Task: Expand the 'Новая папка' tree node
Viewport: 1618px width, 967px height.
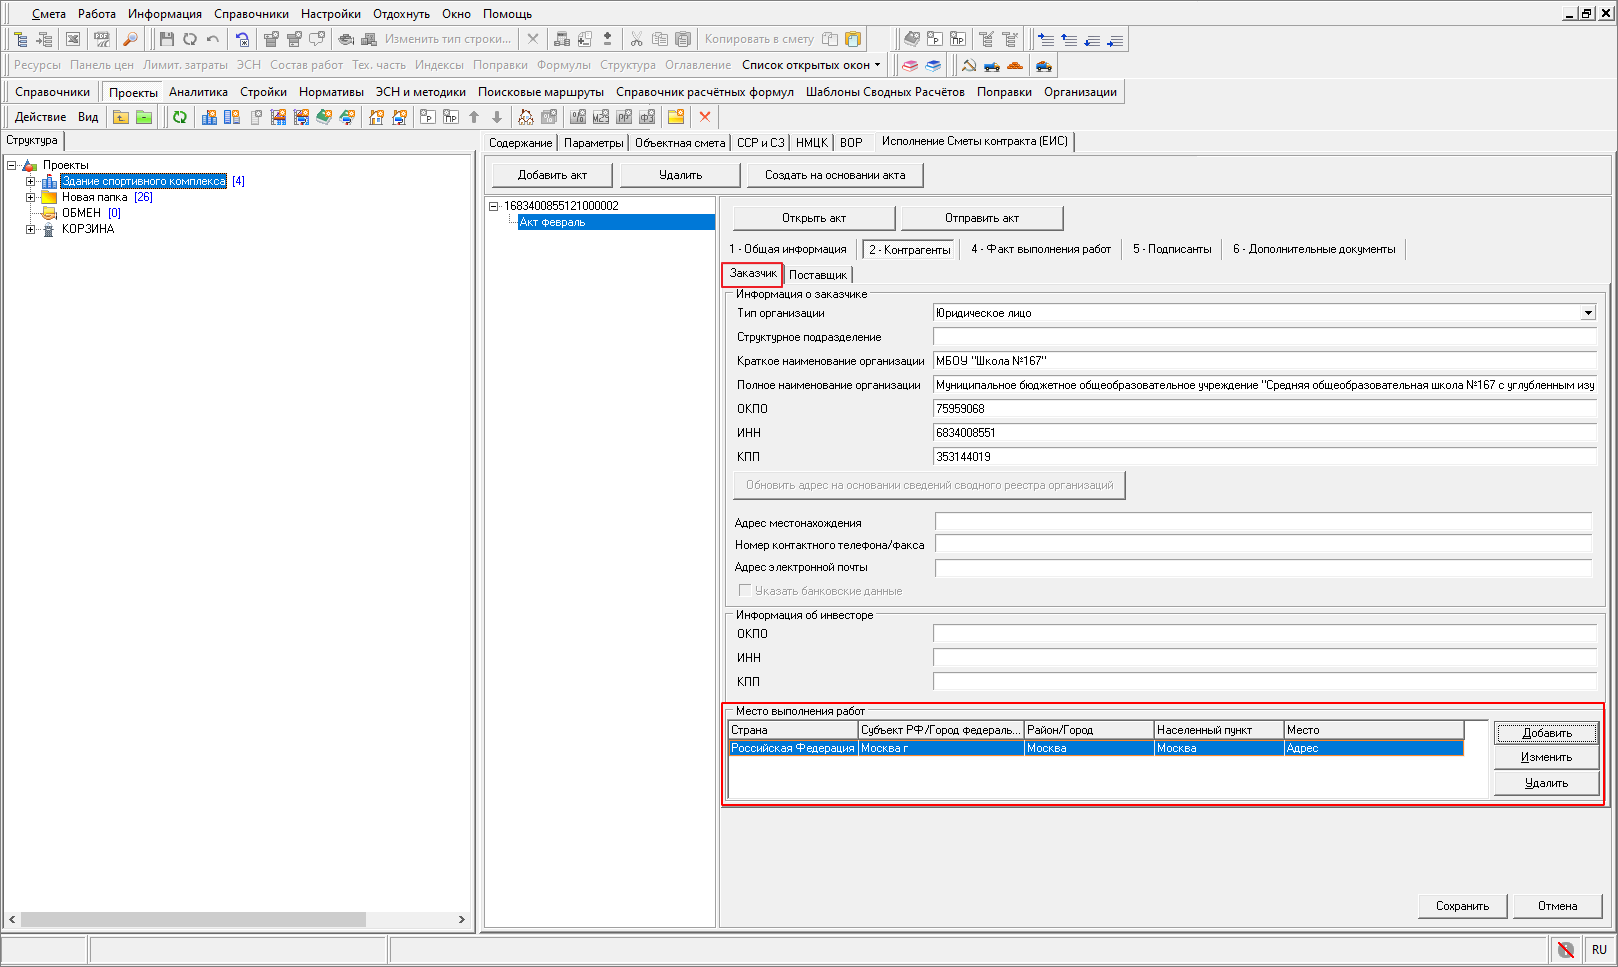Action: [x=30, y=197]
